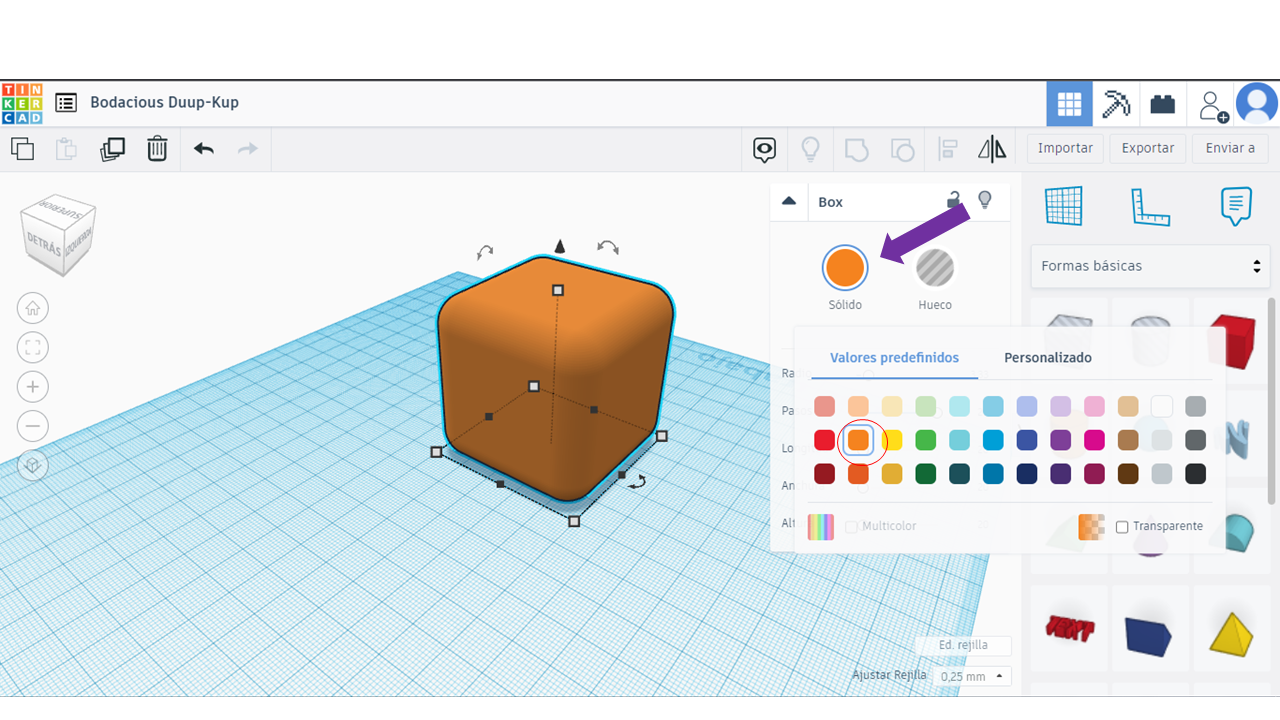1280x720 pixels.
Task: Pick the bright red color swatch
Action: [x=825, y=440]
